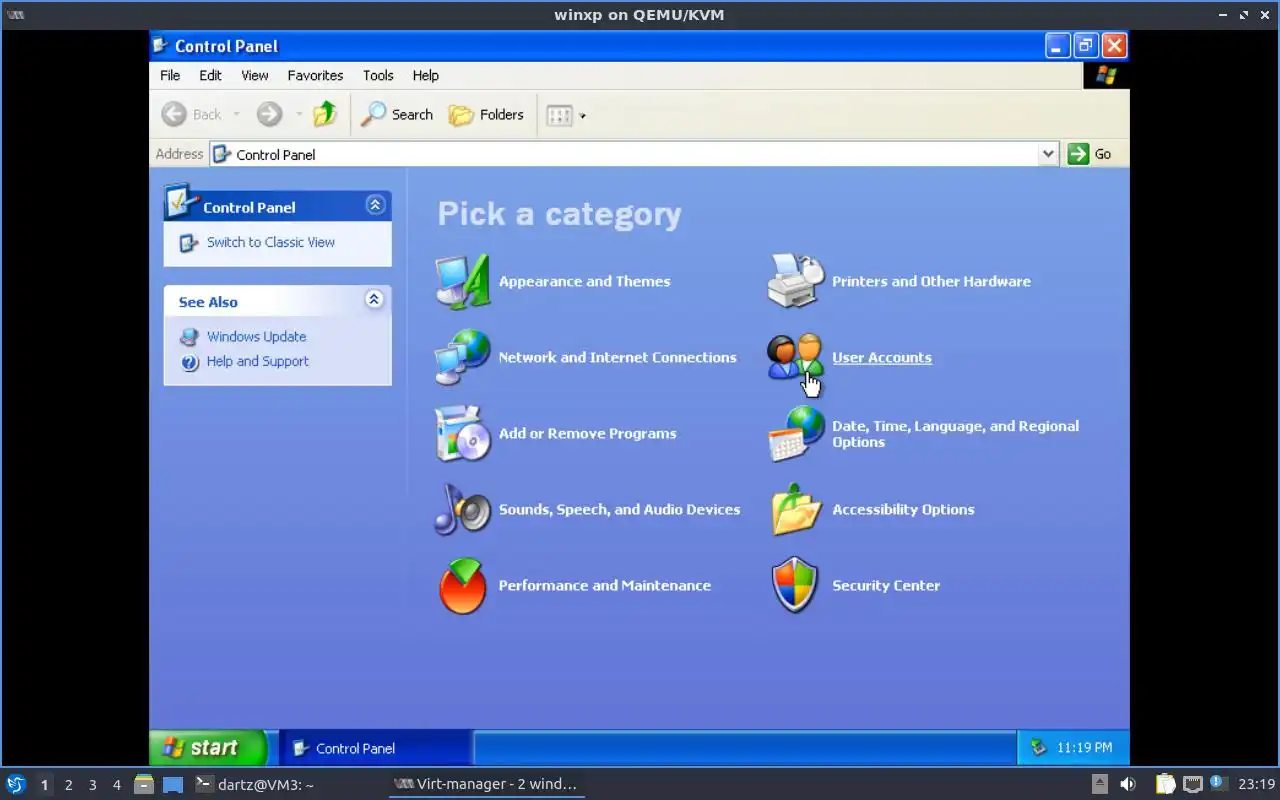Click Add or Remove Programs link text
1280x800 pixels.
click(587, 434)
